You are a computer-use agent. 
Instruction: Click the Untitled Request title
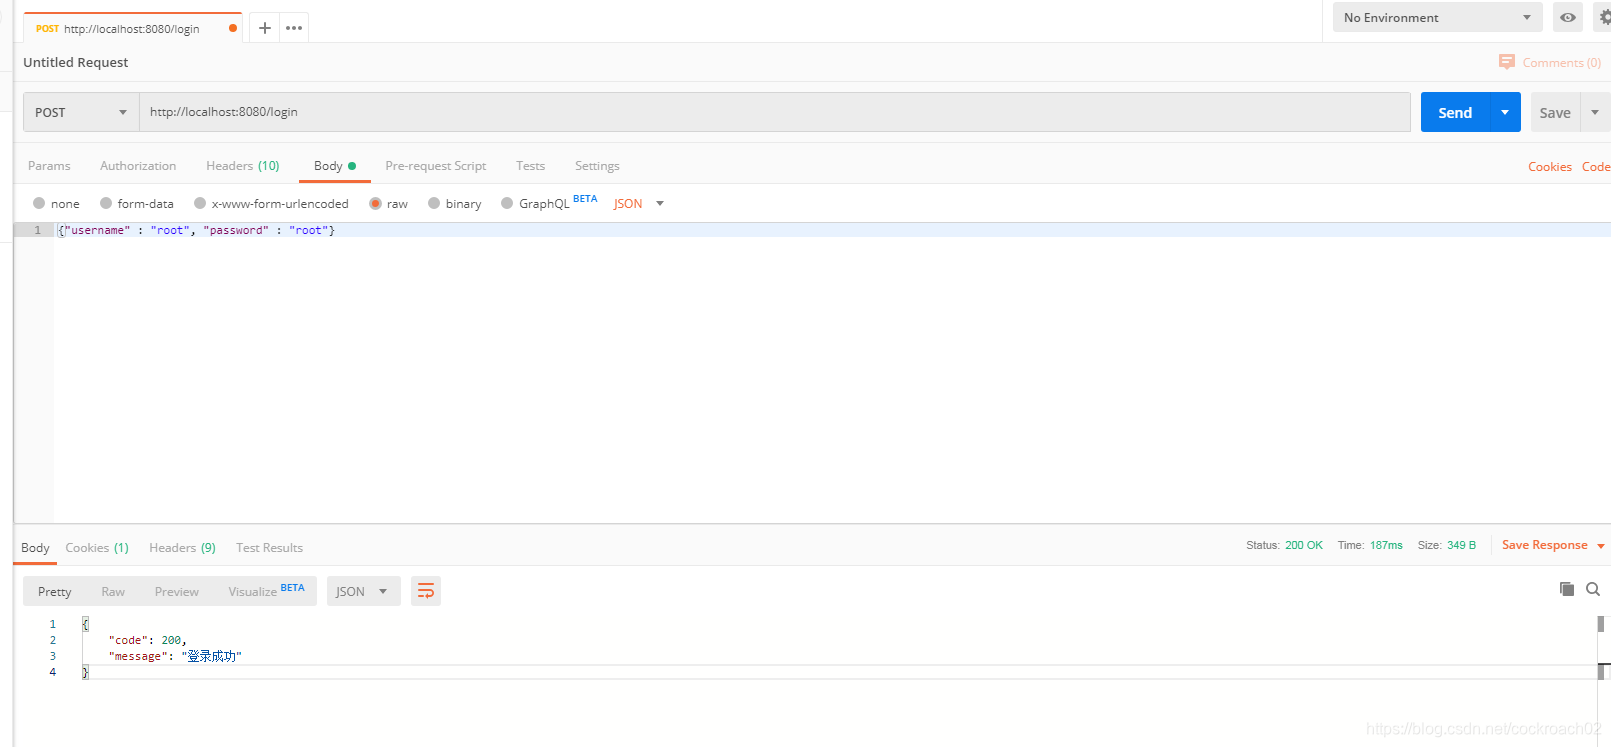coord(76,62)
